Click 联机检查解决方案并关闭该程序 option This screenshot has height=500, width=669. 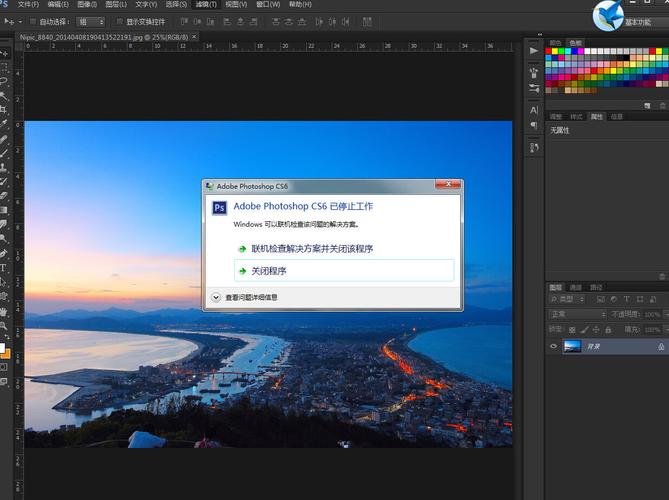tap(312, 249)
